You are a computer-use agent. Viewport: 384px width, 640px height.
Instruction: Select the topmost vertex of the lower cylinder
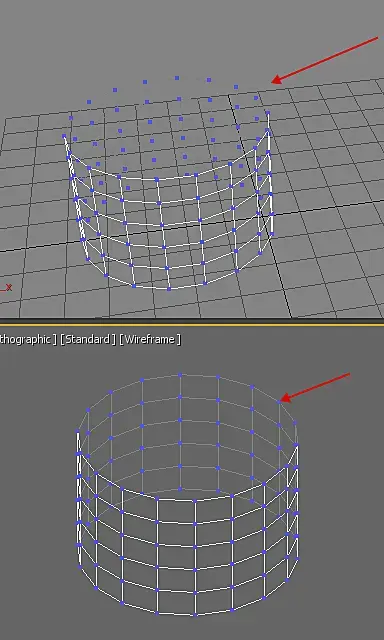180,374
